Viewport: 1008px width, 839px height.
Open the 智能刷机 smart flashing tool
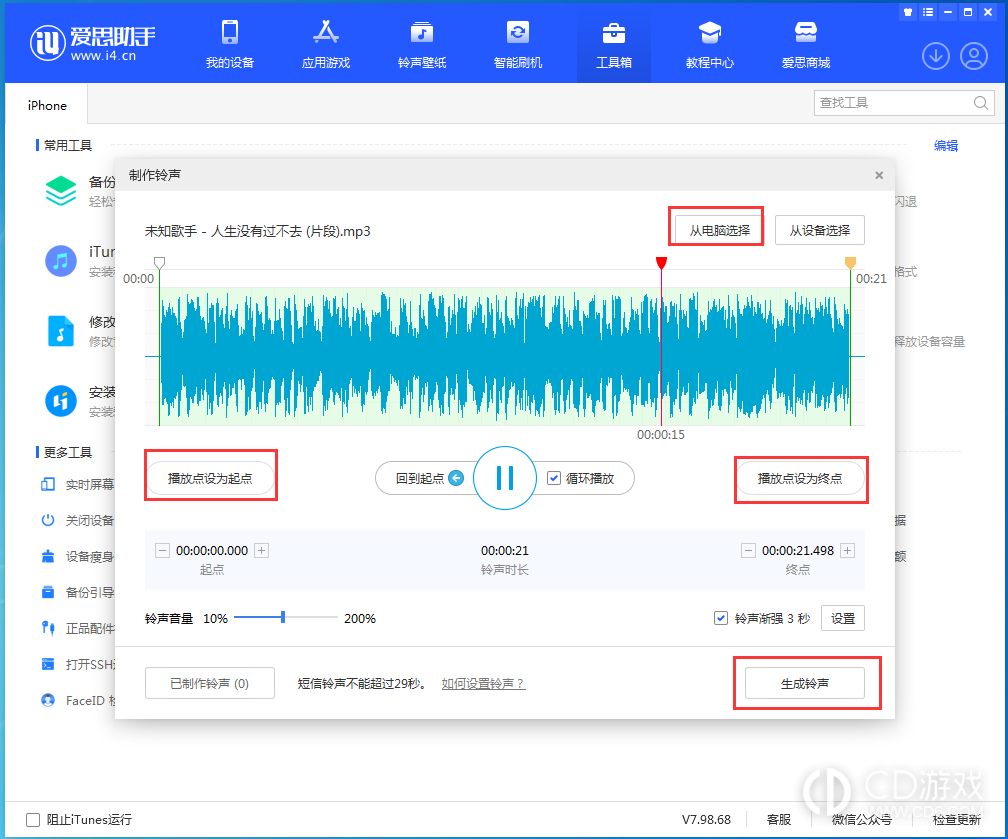tap(517, 44)
